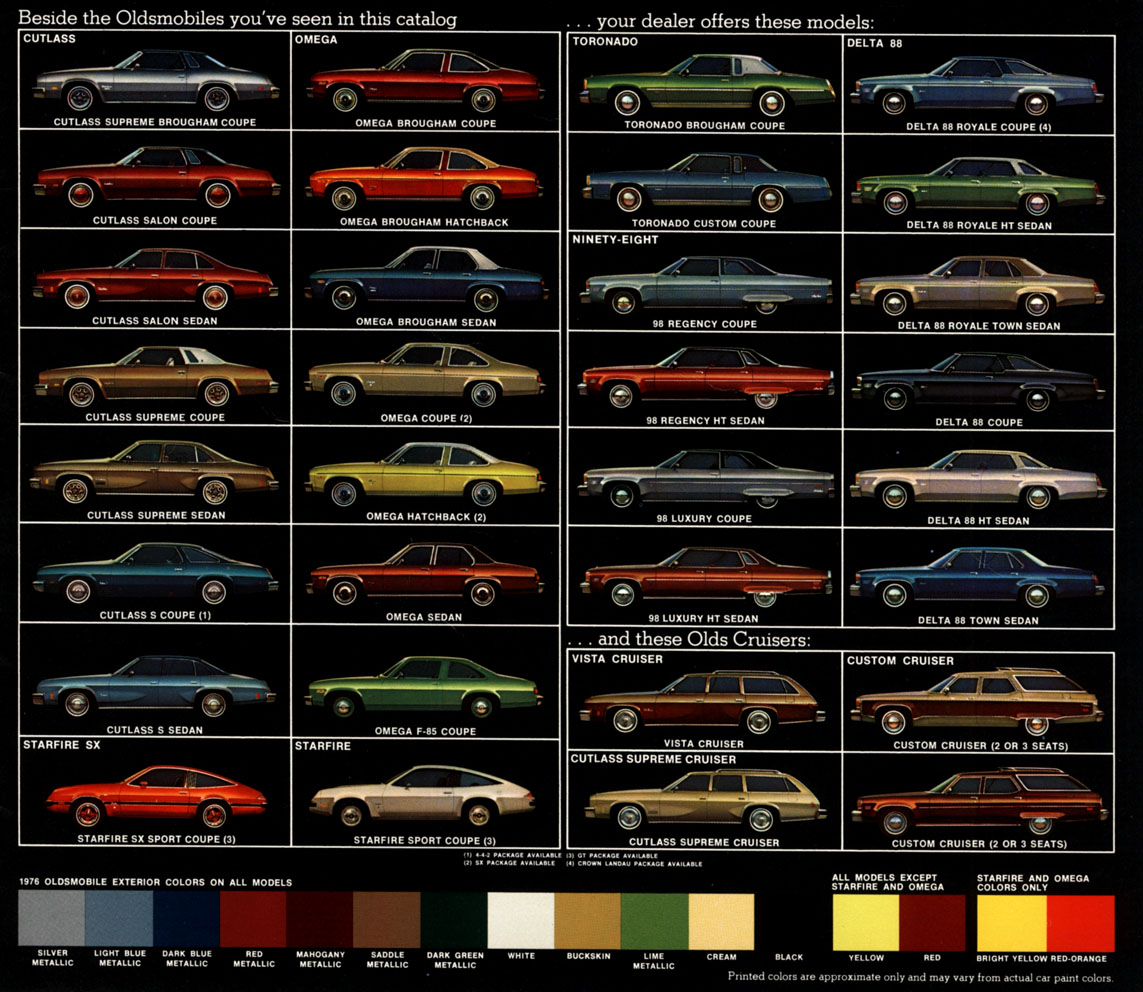Select "your dealer offers these models" headline

[x=720, y=22]
